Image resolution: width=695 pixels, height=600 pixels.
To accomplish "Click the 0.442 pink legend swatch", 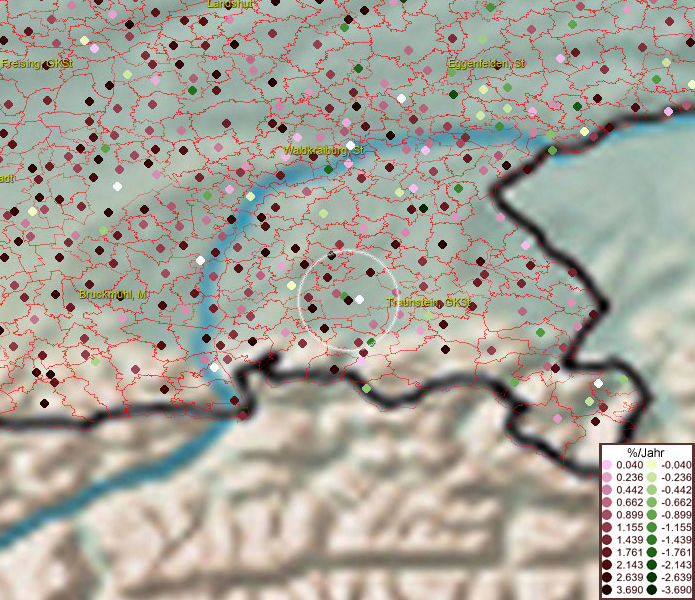I will pos(608,488).
